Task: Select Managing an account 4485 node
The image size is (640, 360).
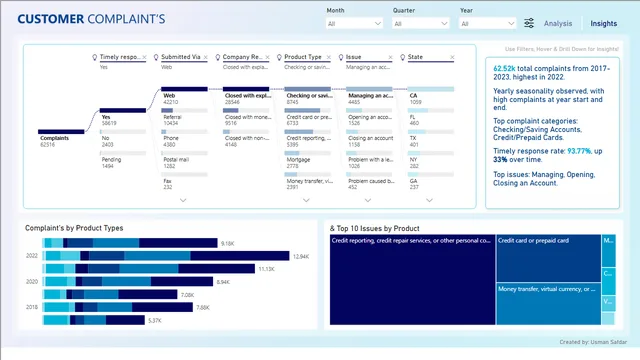Action: coord(369,96)
